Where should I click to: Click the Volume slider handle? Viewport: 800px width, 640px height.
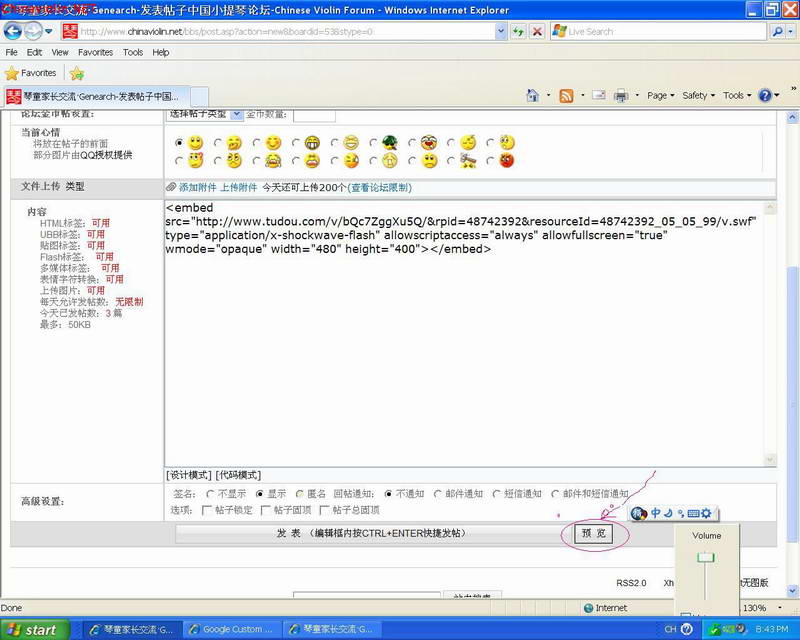point(706,557)
